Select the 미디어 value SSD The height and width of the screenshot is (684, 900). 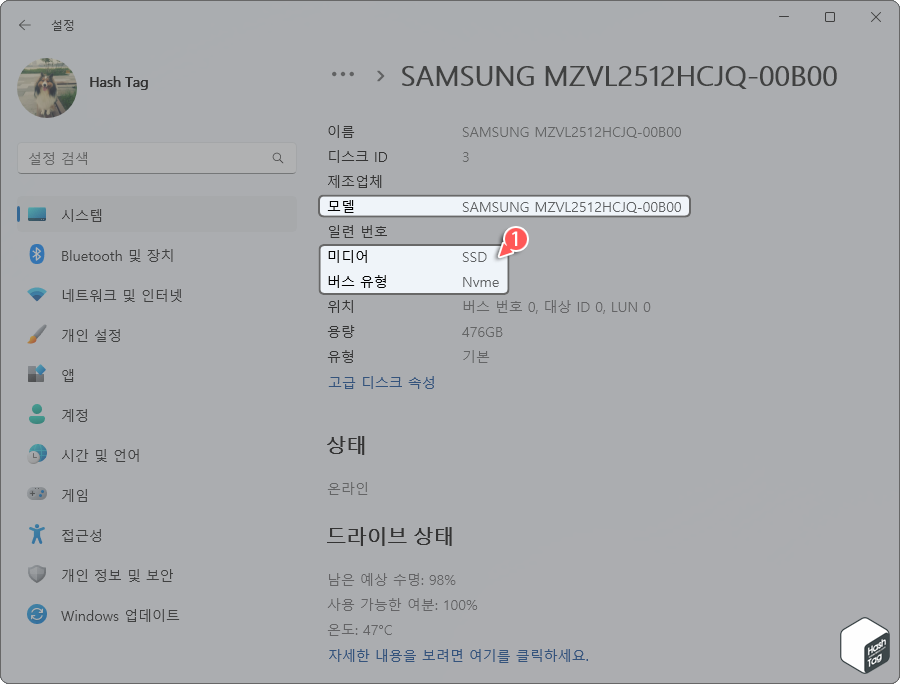coord(474,257)
